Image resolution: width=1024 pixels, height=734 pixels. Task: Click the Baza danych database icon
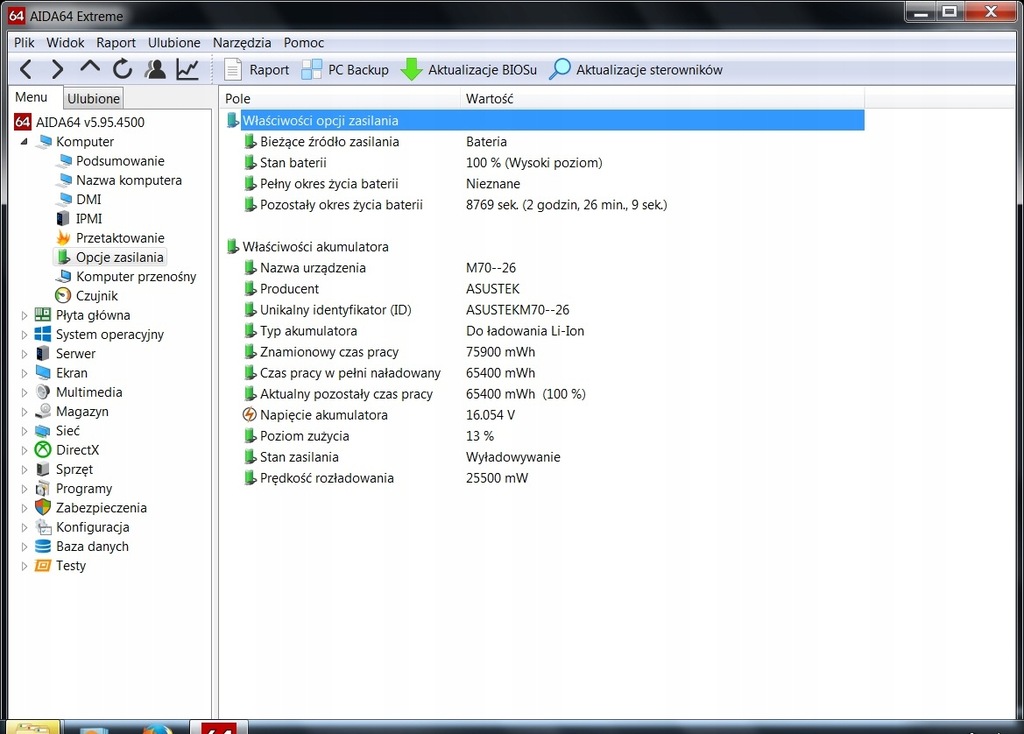click(x=42, y=546)
